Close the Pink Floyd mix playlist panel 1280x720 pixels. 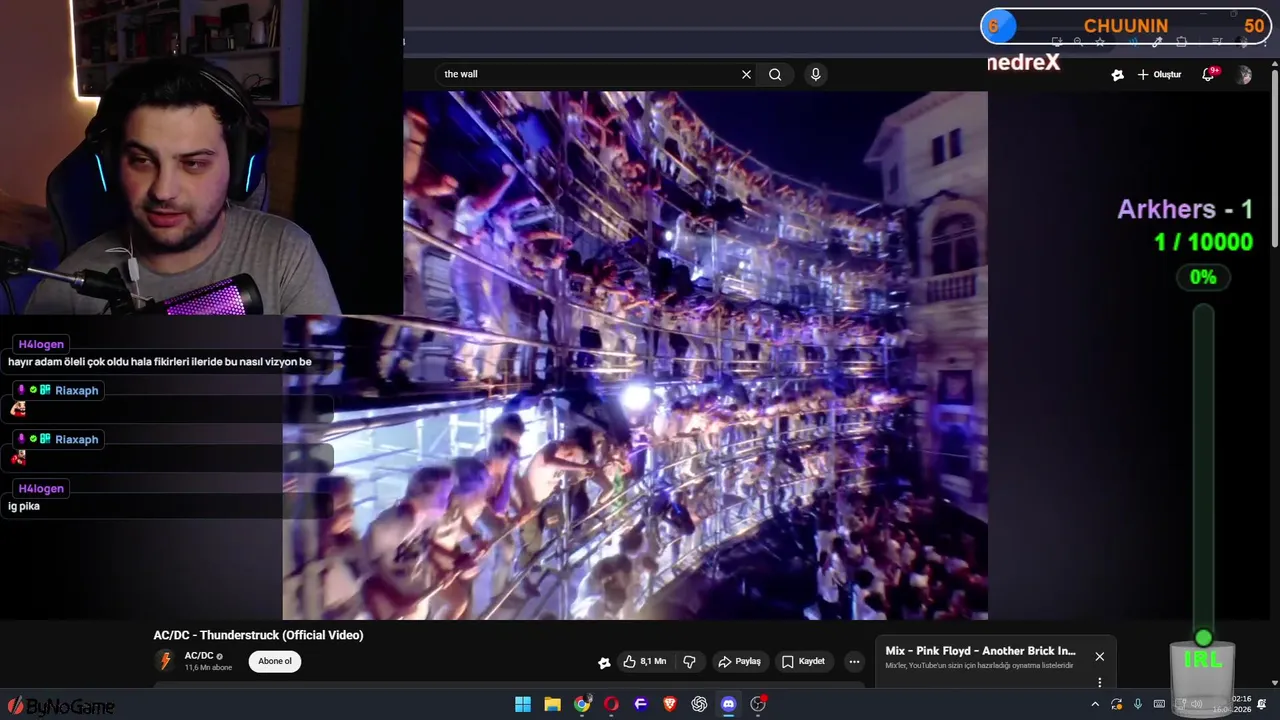click(1100, 657)
